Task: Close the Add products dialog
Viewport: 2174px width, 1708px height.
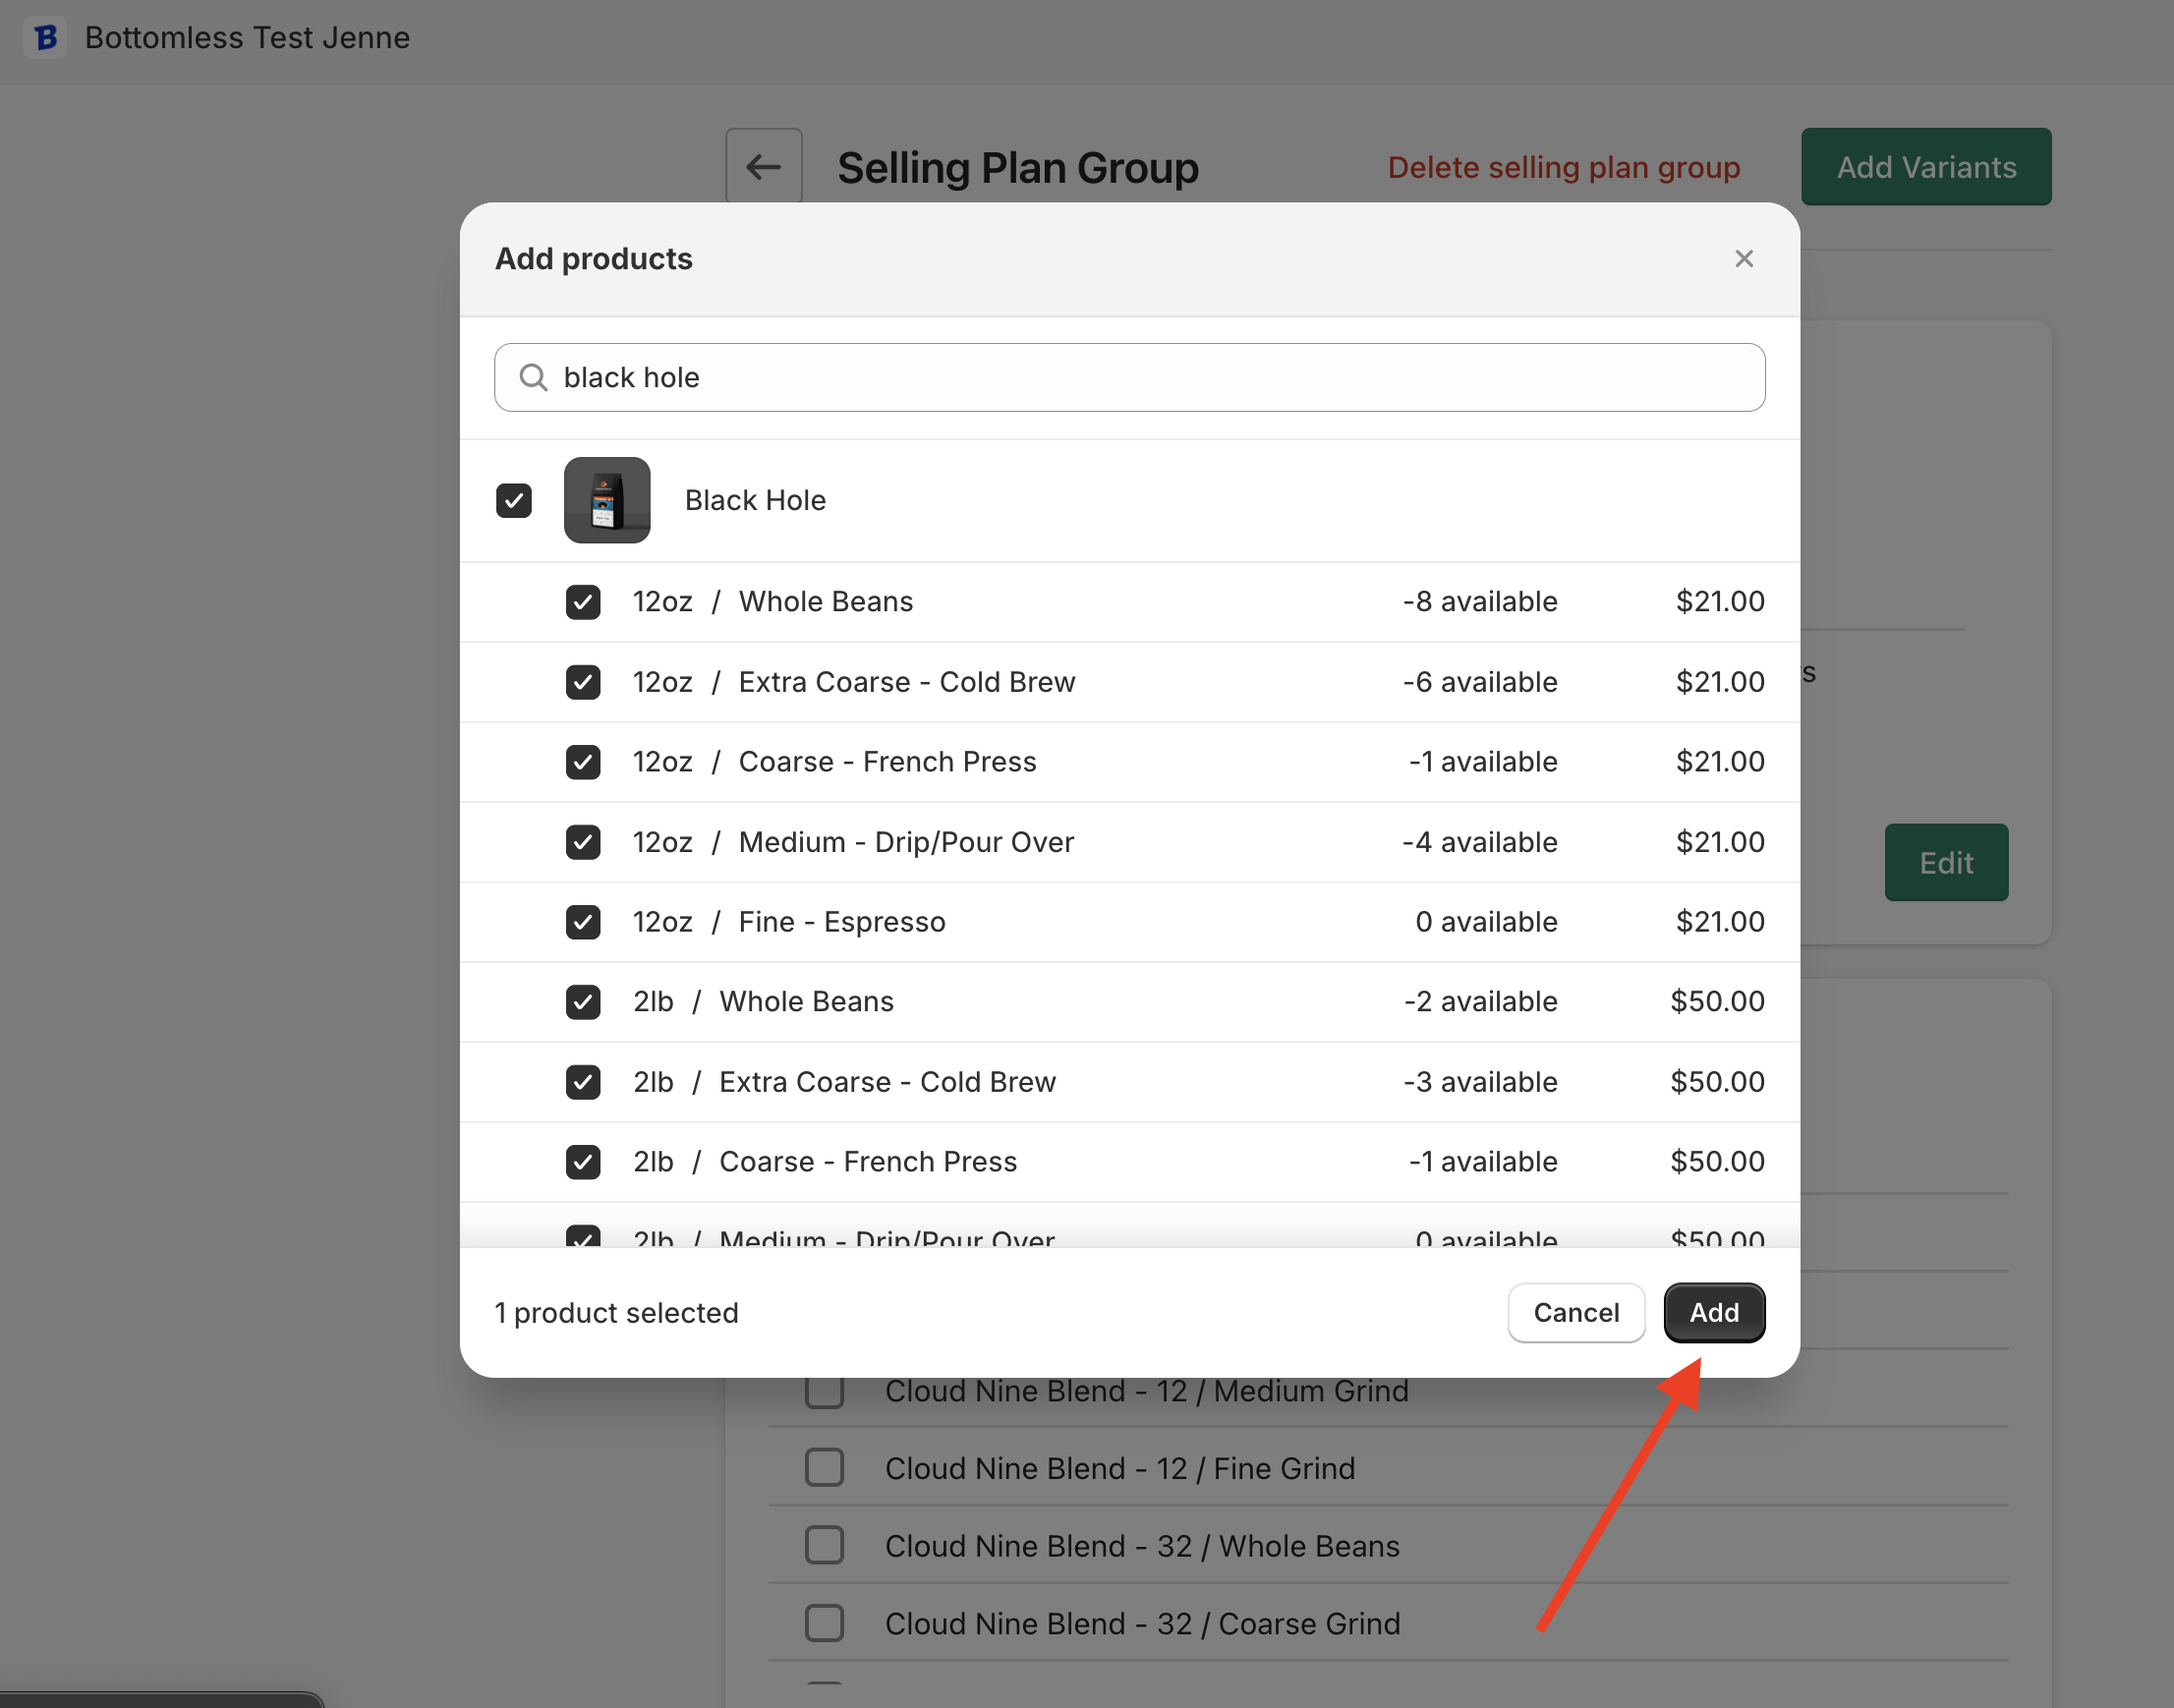Action: coord(1744,259)
